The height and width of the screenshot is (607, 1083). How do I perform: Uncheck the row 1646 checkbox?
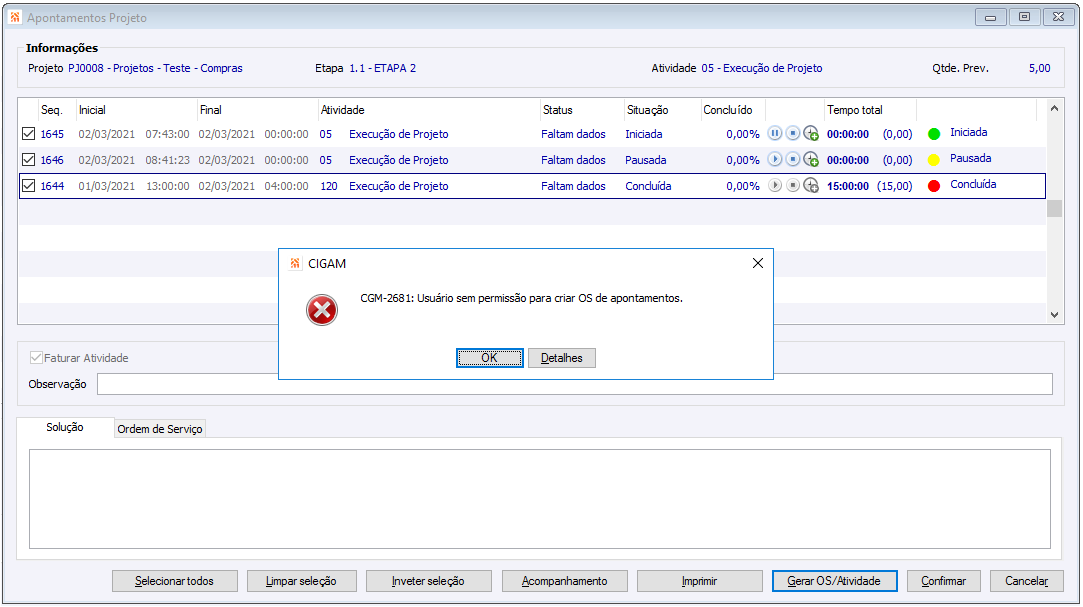(28, 160)
